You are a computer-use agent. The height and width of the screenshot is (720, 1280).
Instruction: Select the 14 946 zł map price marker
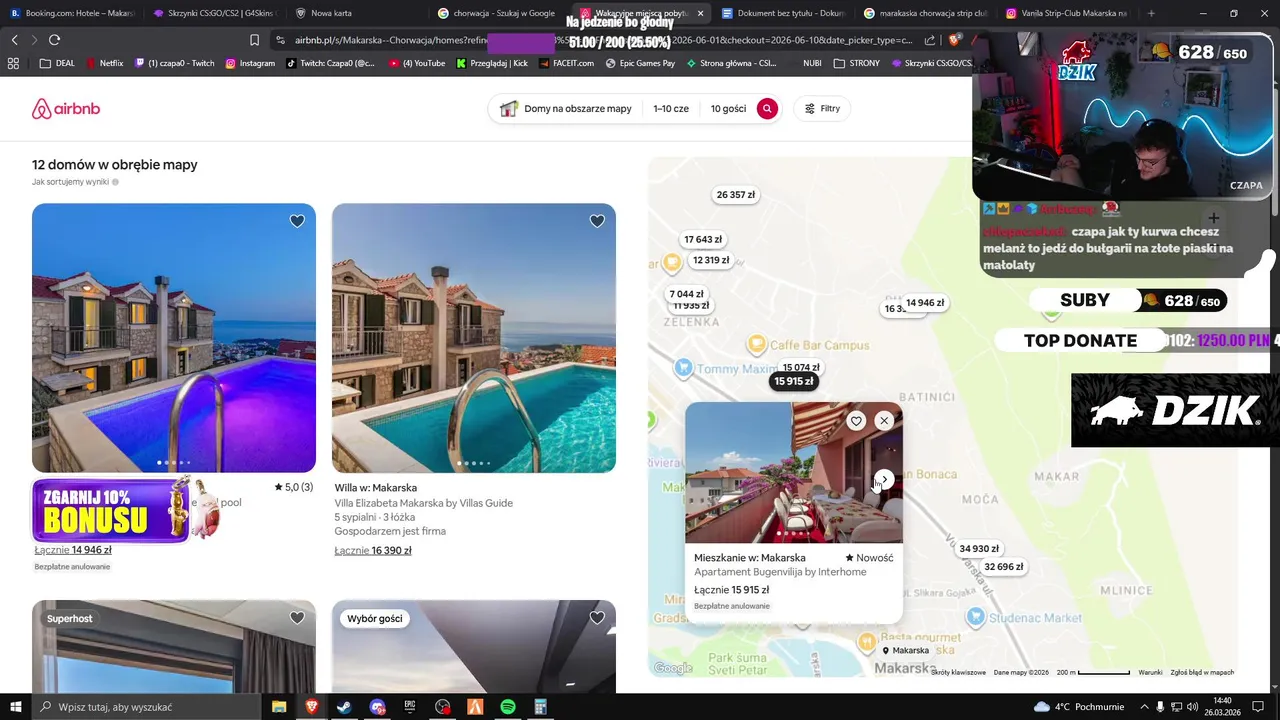925,303
